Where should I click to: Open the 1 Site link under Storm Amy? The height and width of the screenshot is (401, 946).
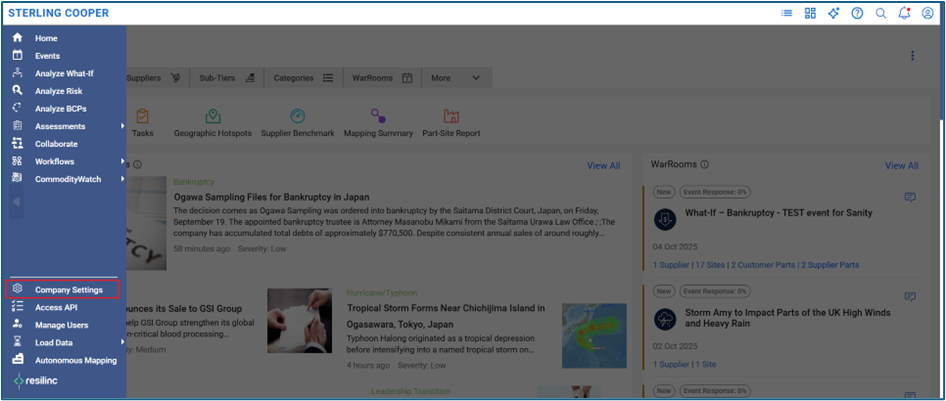point(705,364)
